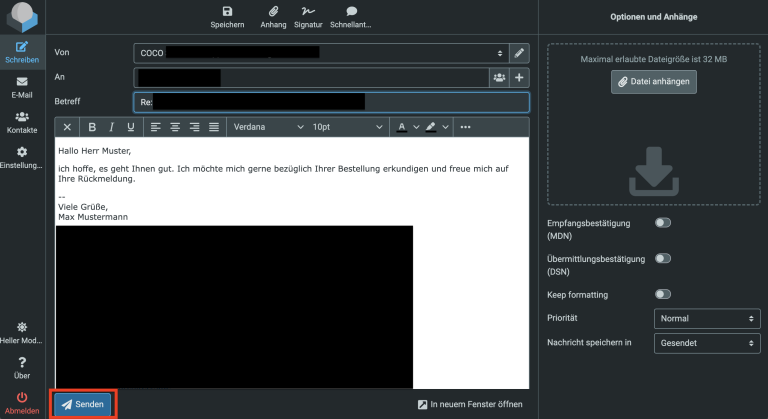Open address book contacts icon in An field
The height and width of the screenshot is (419, 768).
point(499,77)
